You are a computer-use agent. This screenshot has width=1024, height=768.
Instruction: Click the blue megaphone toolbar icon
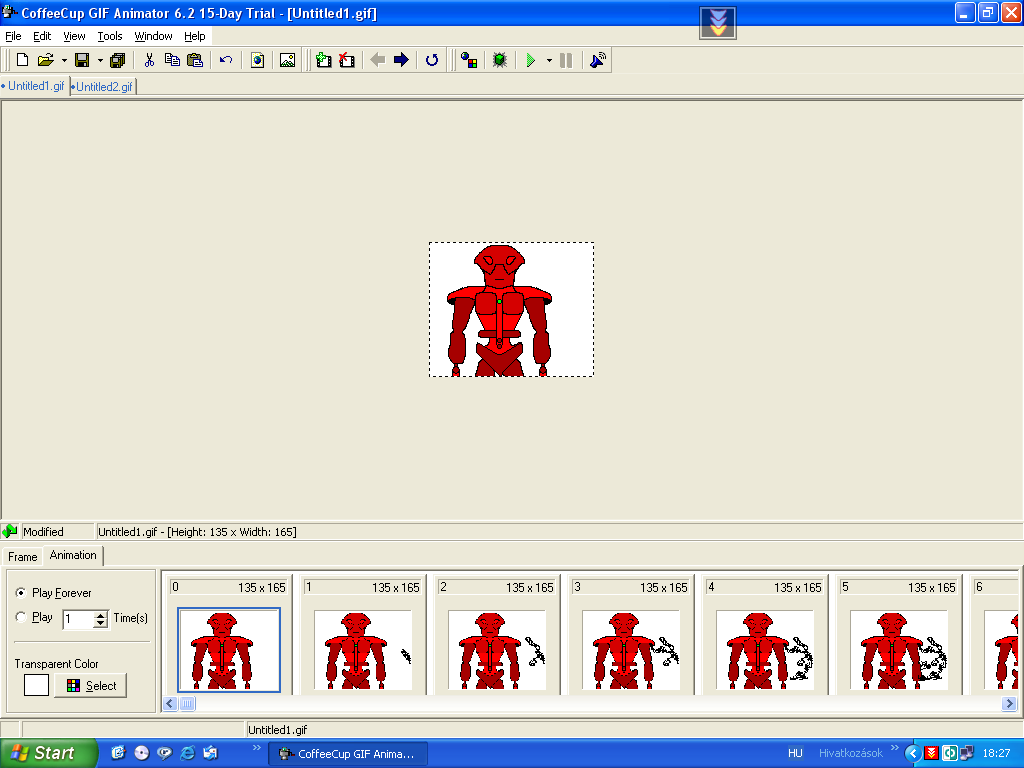(597, 60)
